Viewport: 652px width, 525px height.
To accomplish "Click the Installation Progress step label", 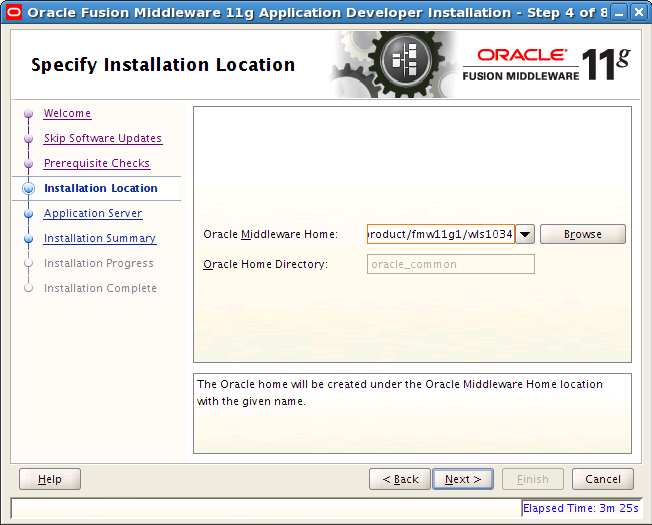I will click(99, 263).
